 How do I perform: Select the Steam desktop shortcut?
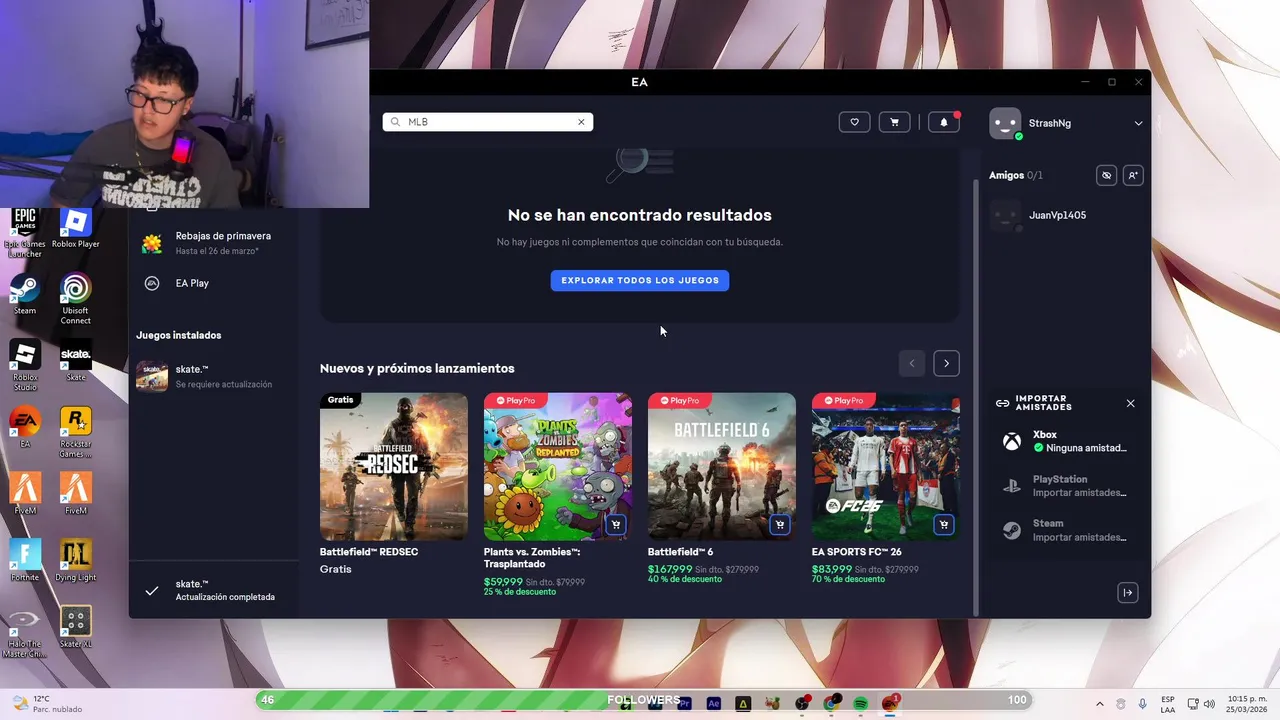(x=25, y=295)
